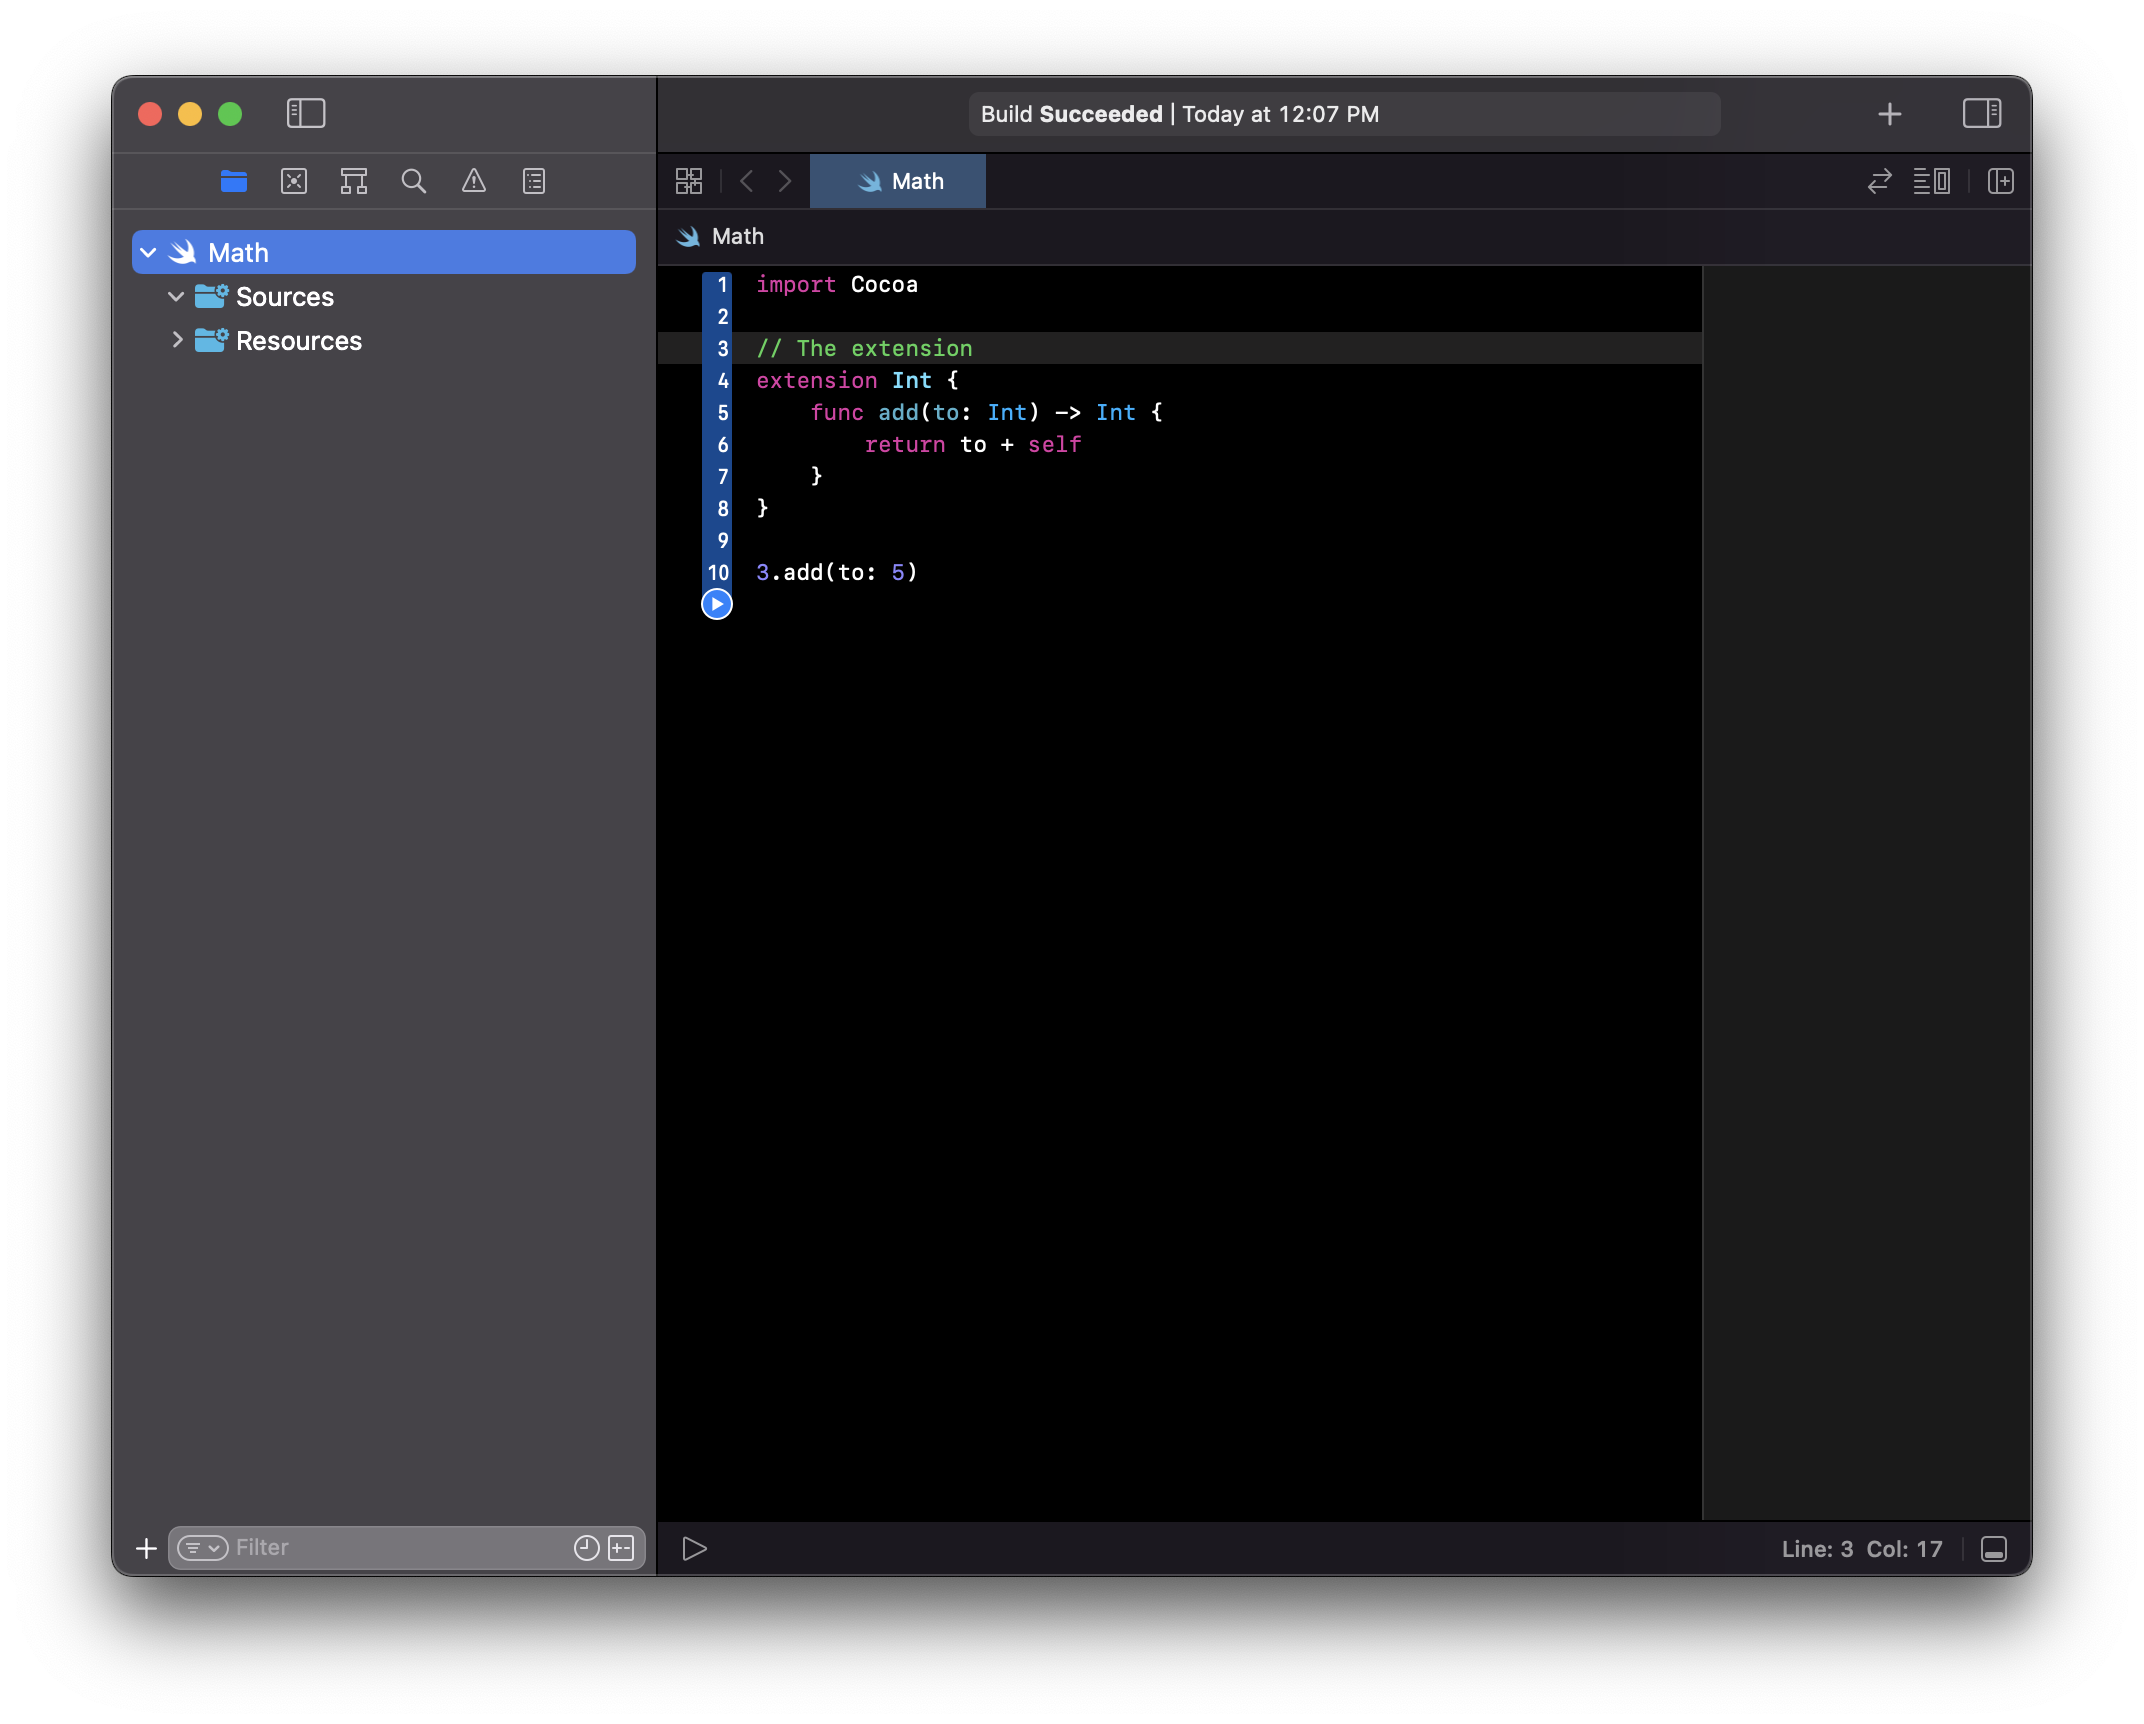Screen dimensions: 2144x1724
Task: Collapse the Math playground tree
Action: [x=148, y=252]
